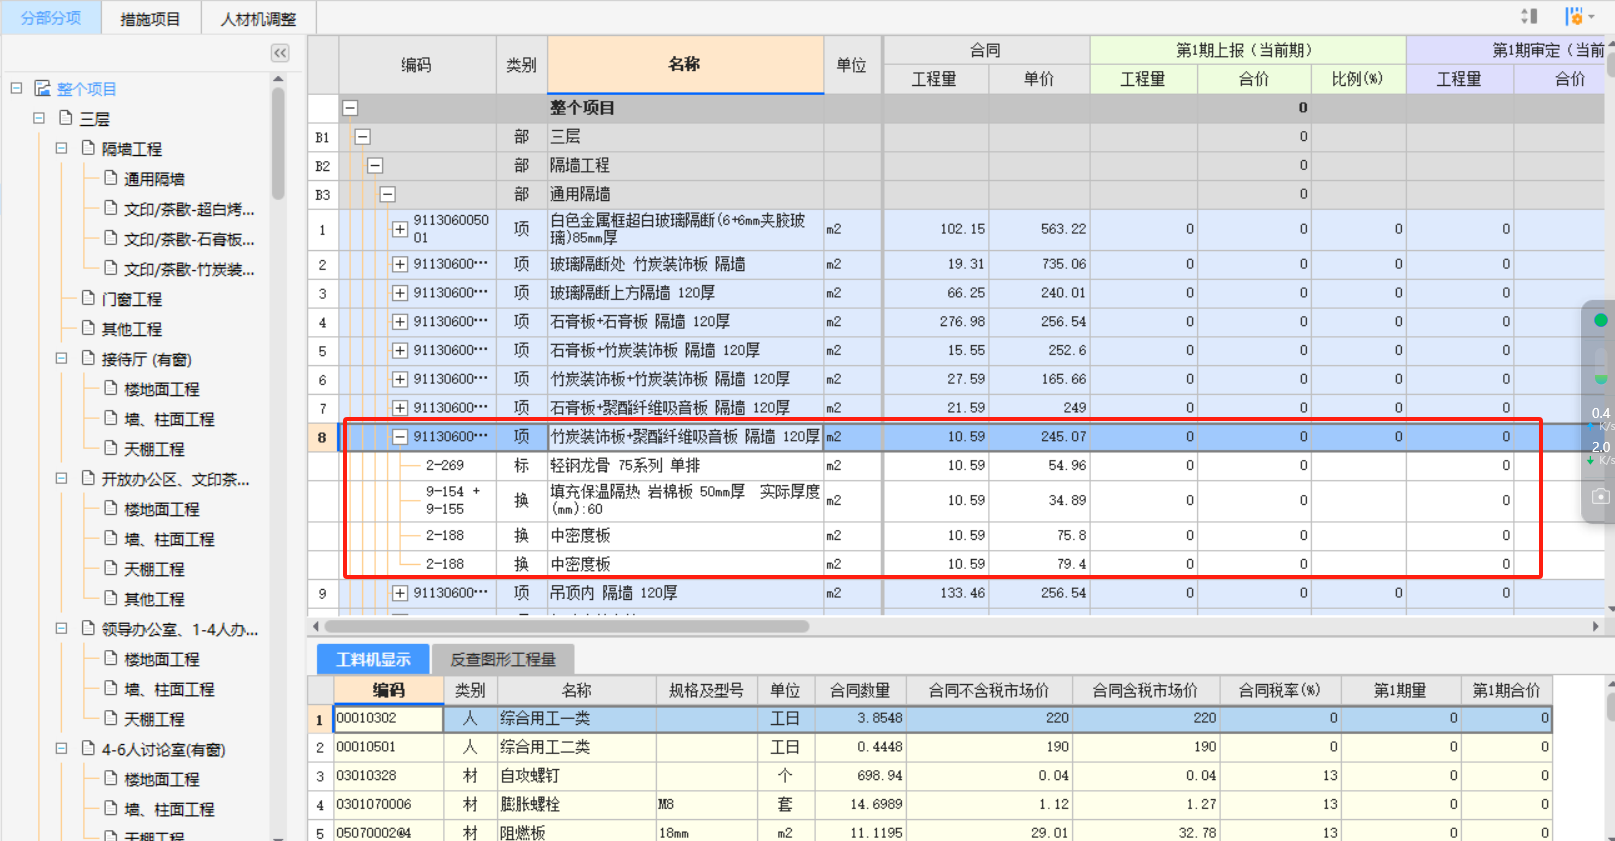Click the camera icon on right floating bar
Viewport: 1615px width, 841px height.
1600,496
